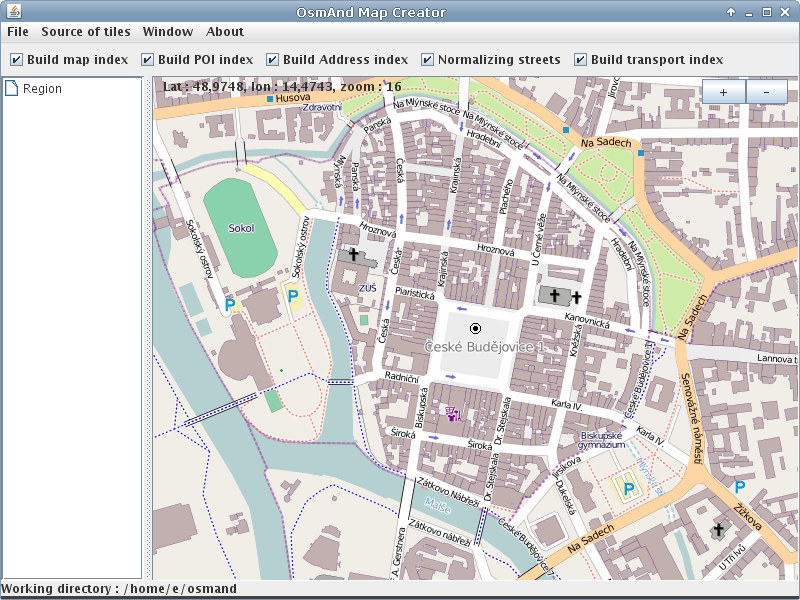Click the church cross icon near Piaristická
This screenshot has width=800, height=600.
click(353, 254)
